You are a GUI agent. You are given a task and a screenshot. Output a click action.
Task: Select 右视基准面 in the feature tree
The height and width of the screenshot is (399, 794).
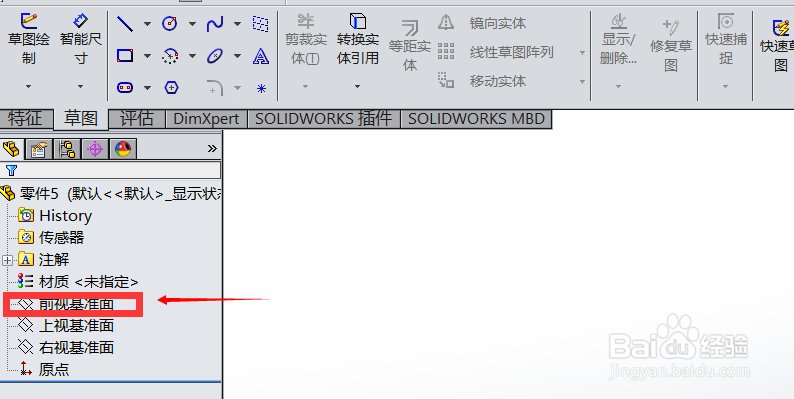point(66,347)
